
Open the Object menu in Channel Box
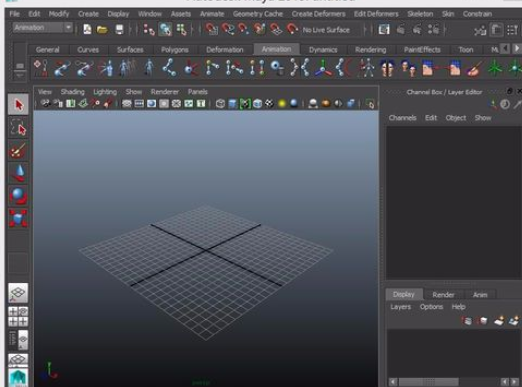456,118
